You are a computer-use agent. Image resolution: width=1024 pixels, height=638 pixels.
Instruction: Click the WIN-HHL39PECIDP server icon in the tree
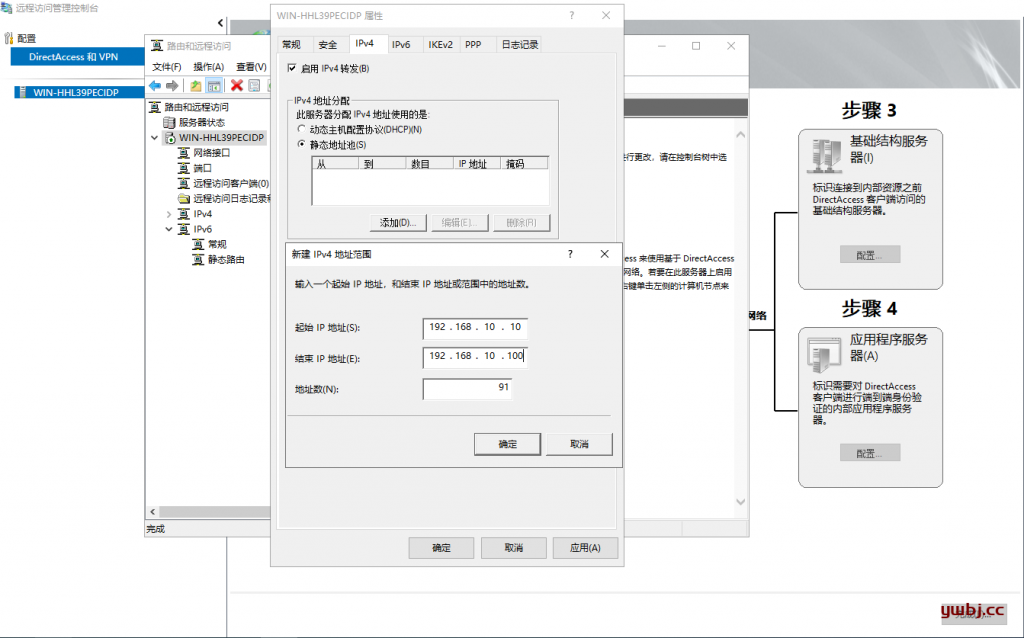[170, 138]
